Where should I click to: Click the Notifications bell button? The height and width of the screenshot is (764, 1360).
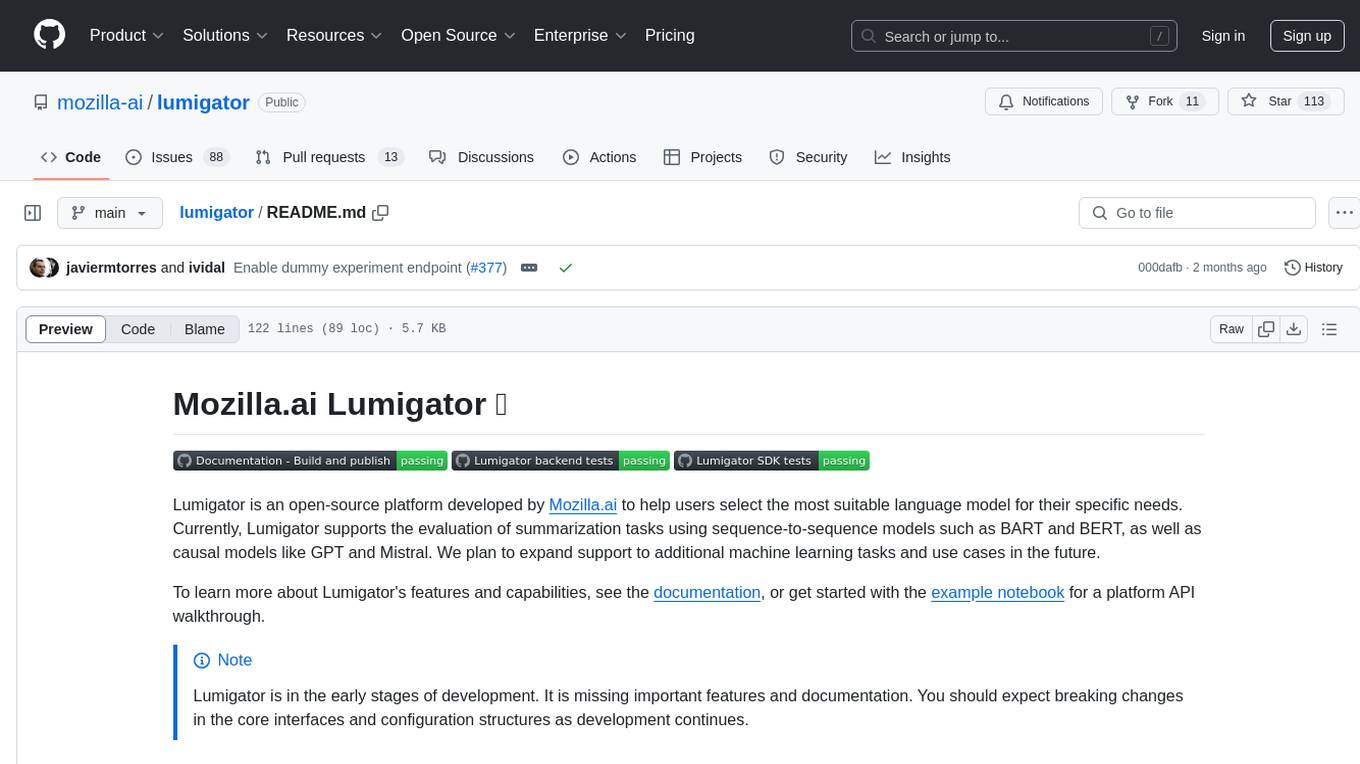pos(1044,102)
